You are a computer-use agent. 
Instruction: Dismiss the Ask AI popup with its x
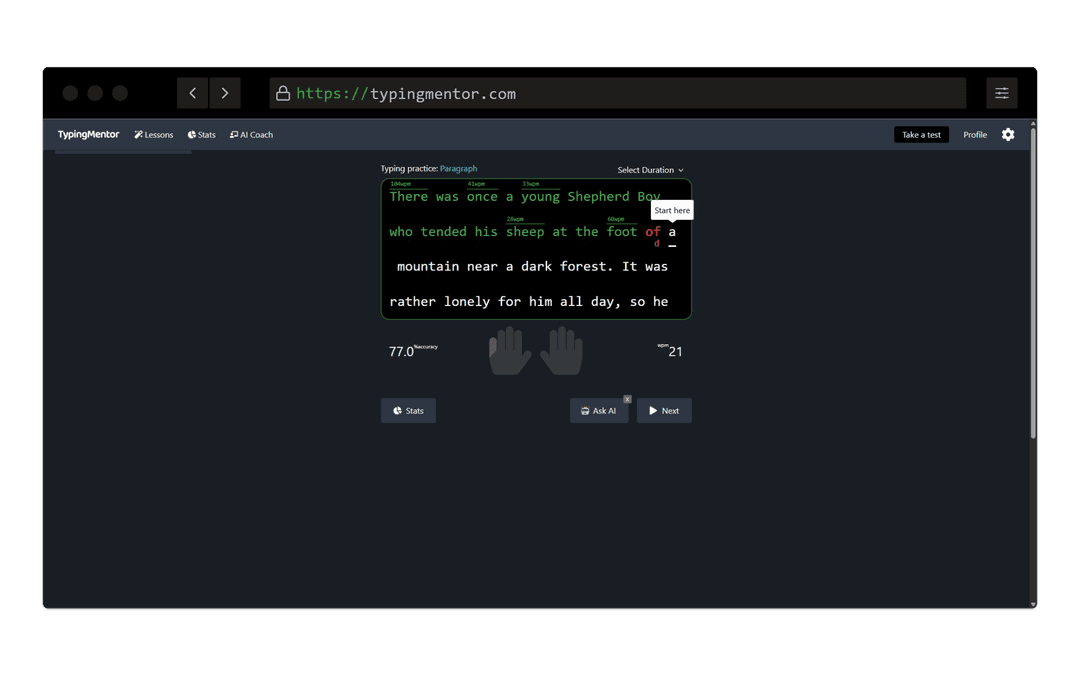[x=627, y=399]
